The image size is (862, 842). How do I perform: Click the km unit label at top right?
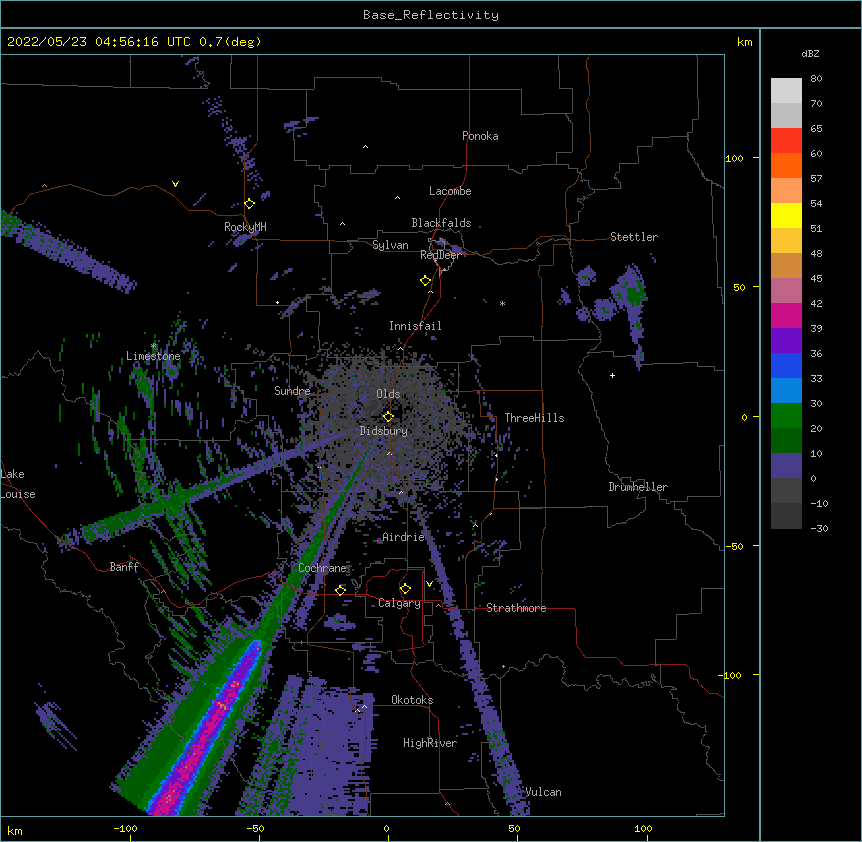tap(744, 42)
